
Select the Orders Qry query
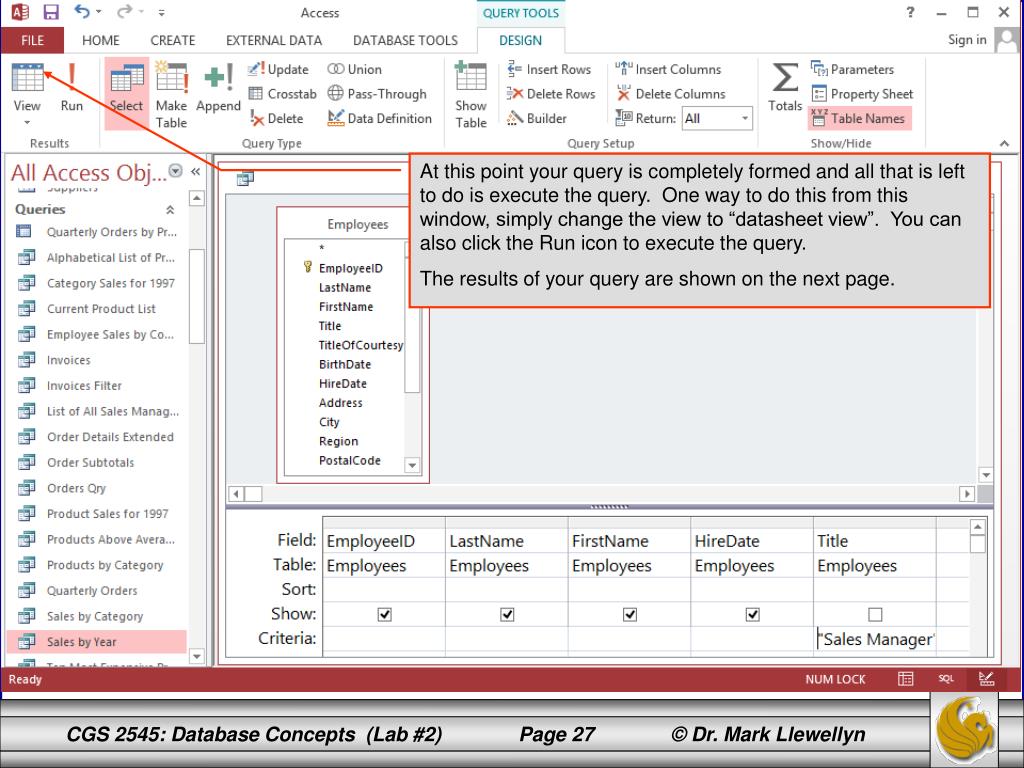[97, 488]
